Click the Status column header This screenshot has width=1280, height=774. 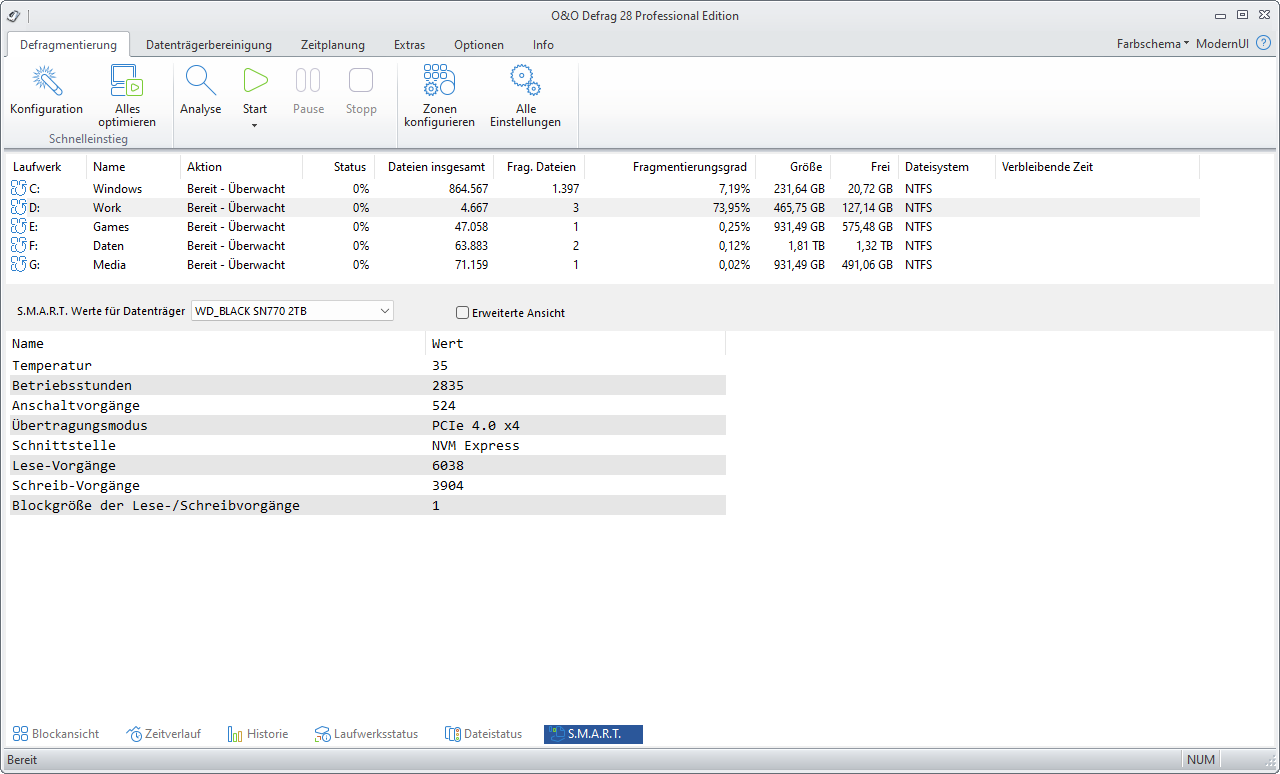coord(337,167)
